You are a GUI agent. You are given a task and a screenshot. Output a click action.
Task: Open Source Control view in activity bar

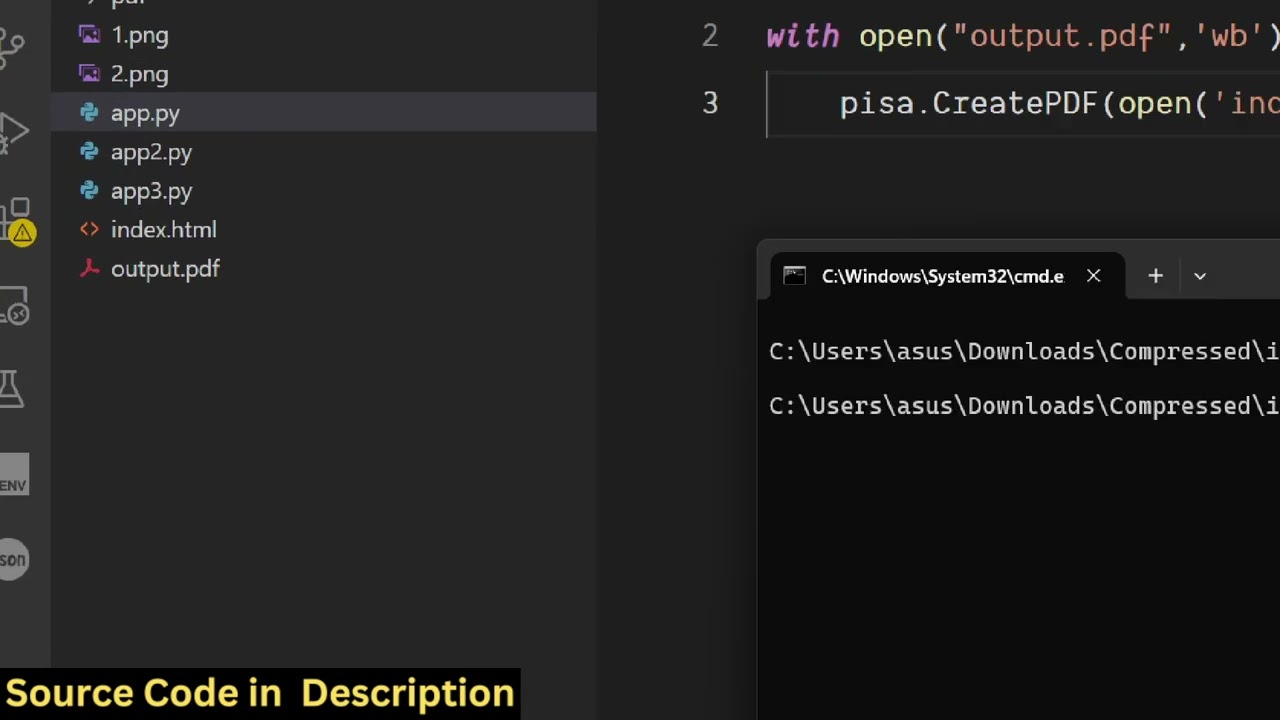click(12, 46)
